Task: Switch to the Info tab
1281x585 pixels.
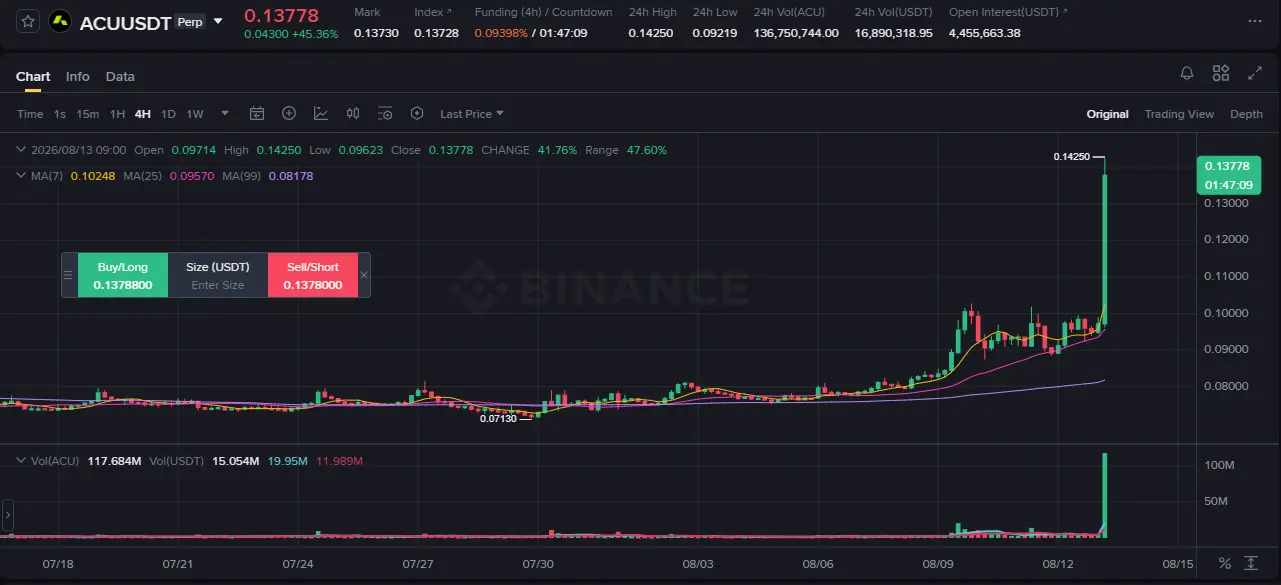Action: [78, 77]
